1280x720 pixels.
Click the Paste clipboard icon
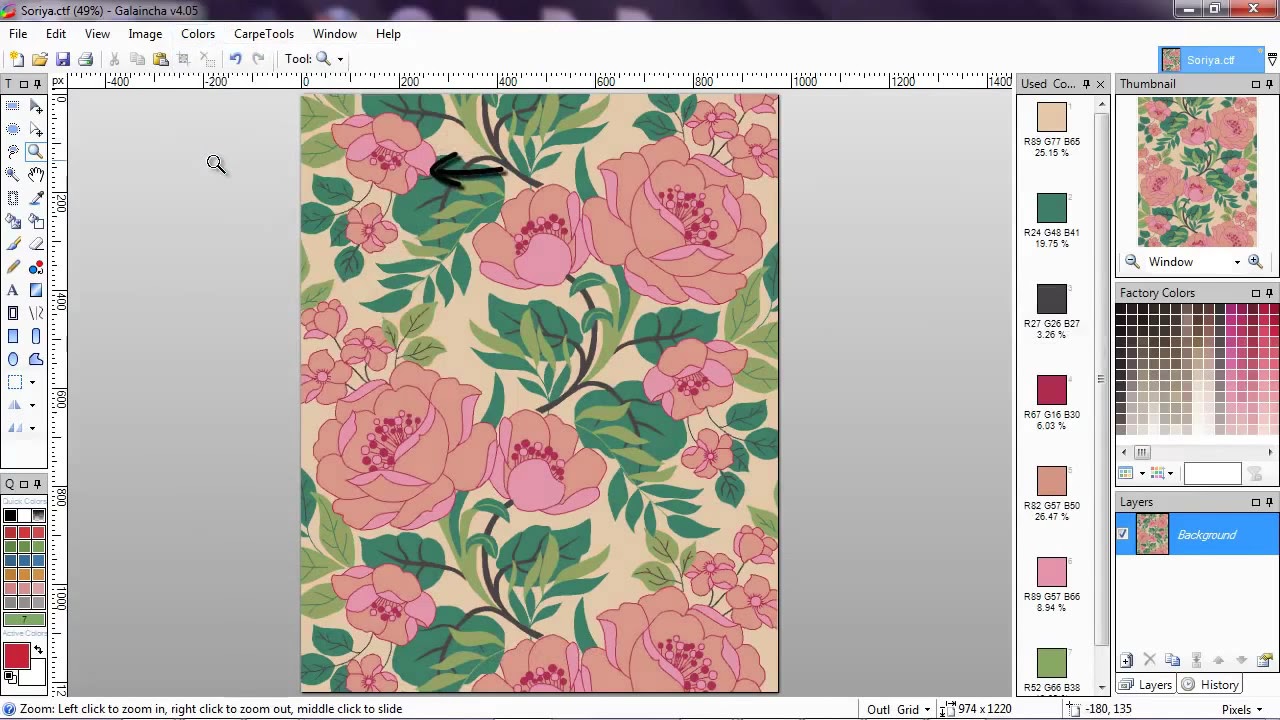click(160, 59)
